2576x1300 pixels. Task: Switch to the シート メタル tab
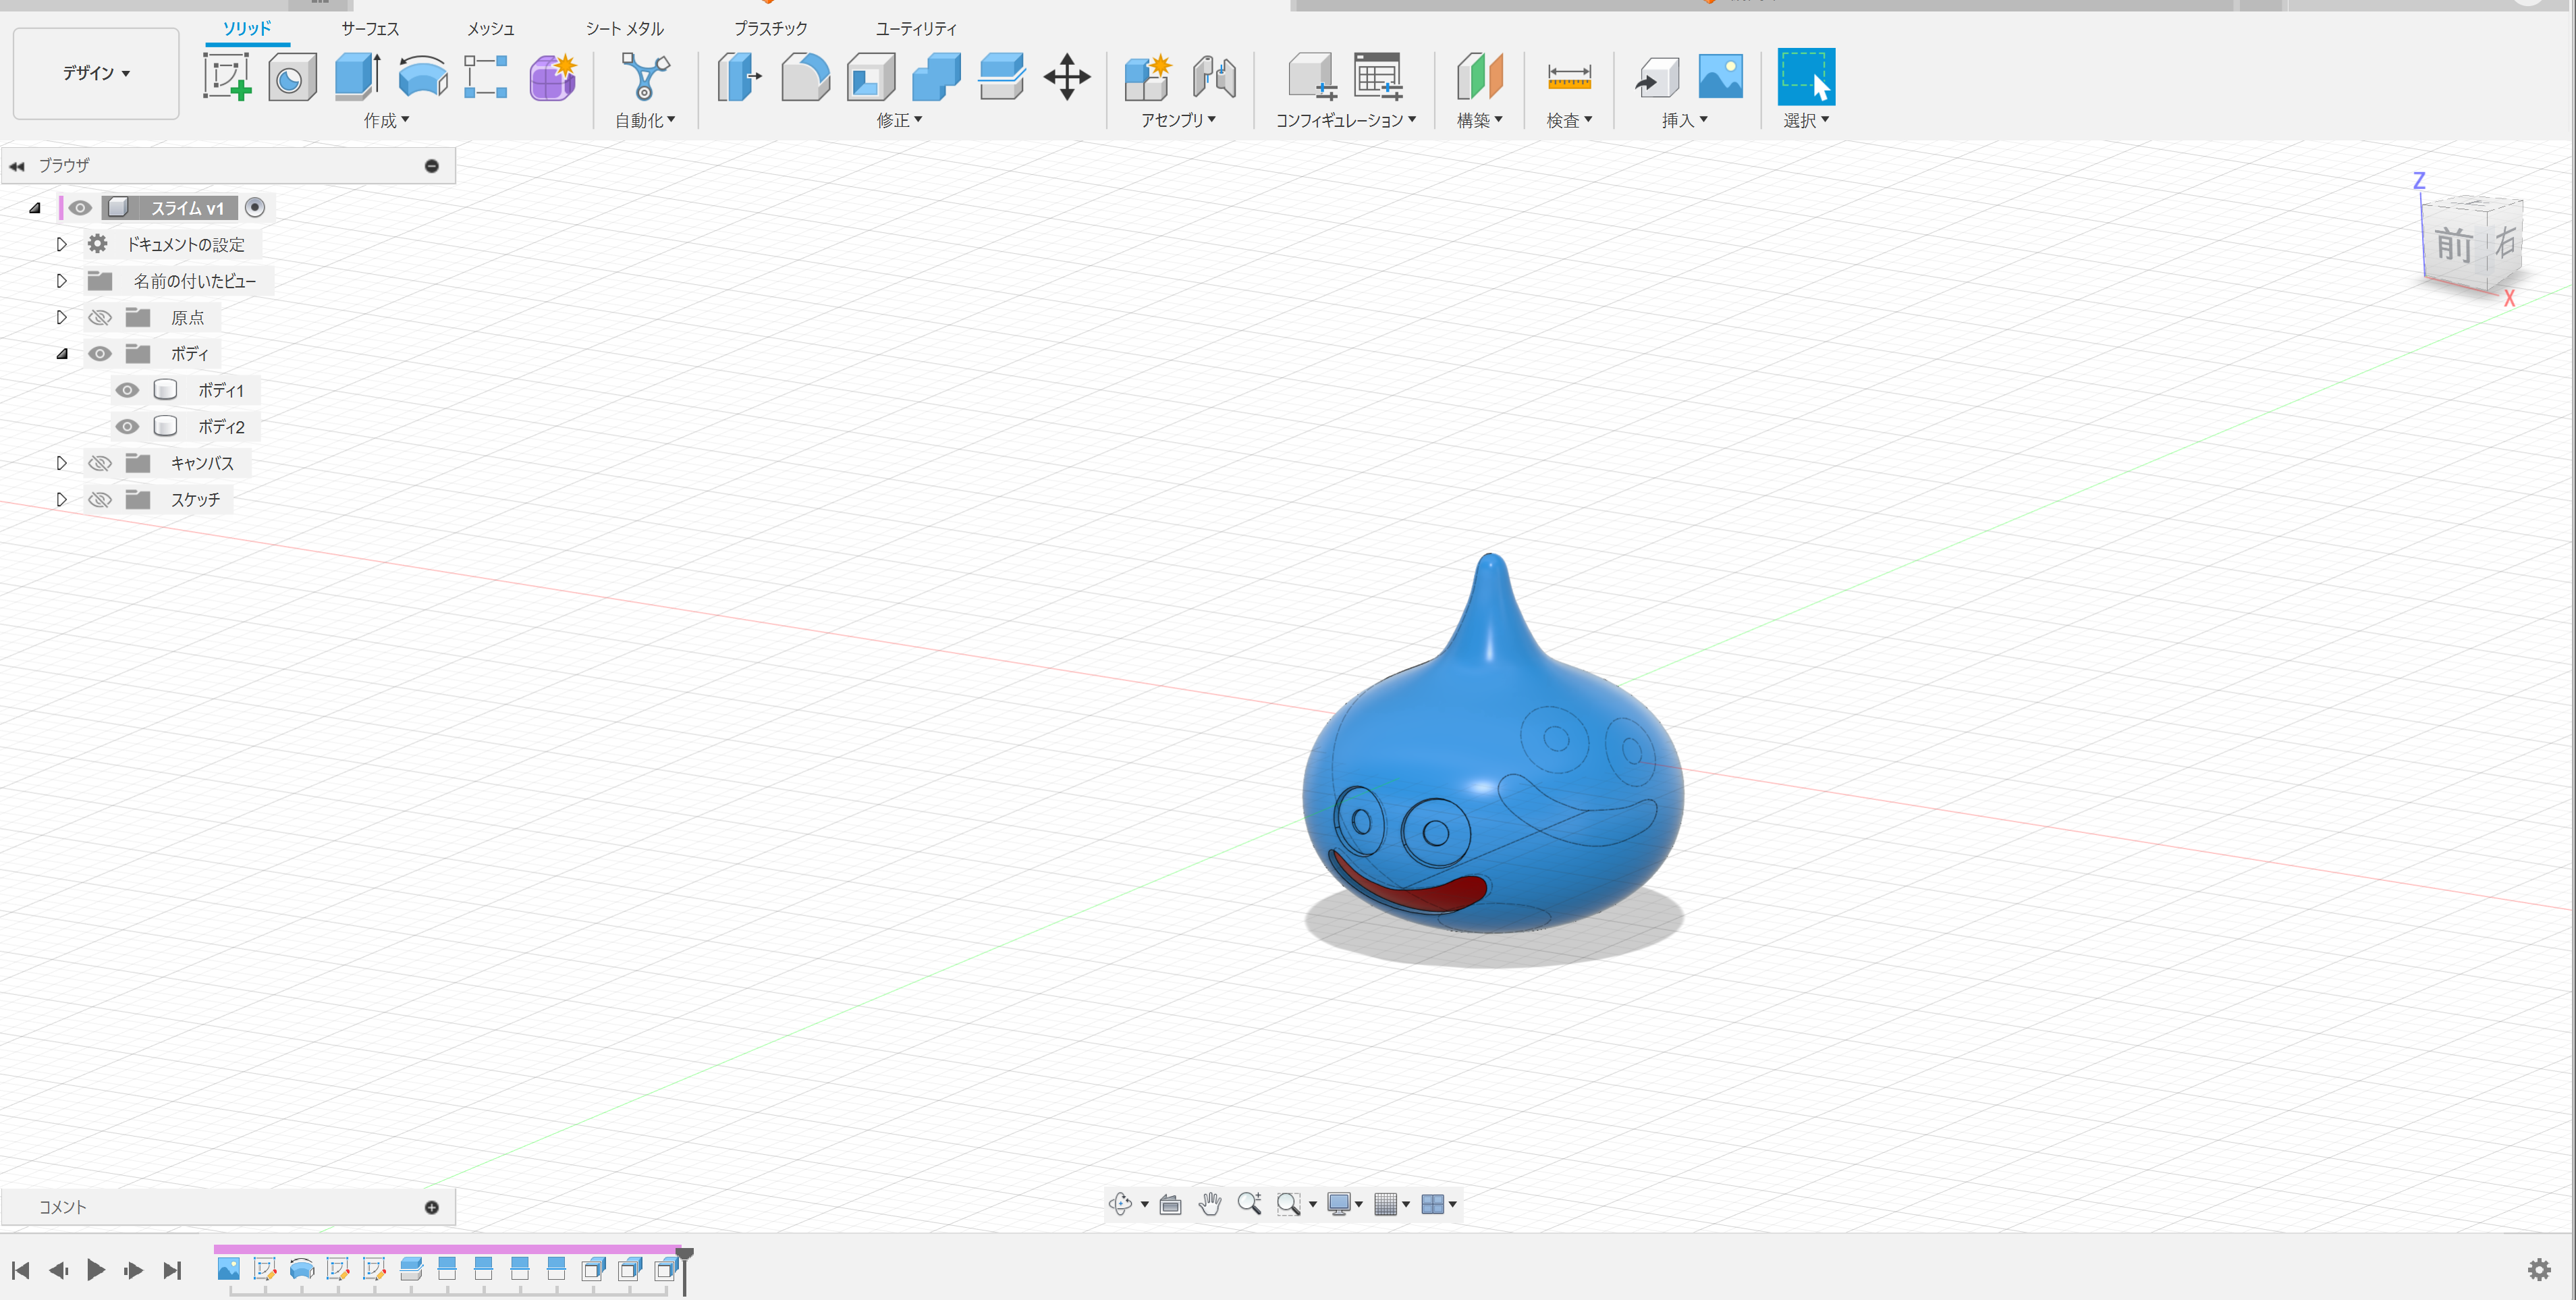(625, 29)
